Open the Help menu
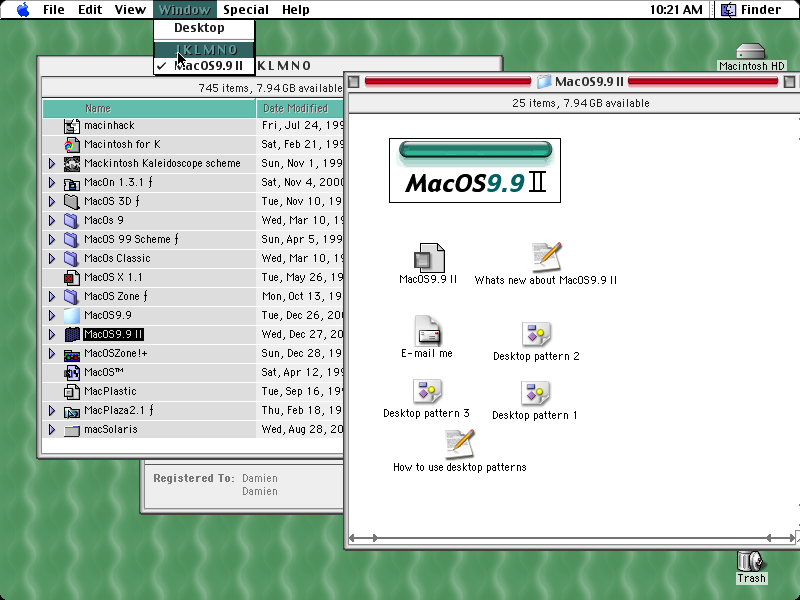Viewport: 800px width, 600px height. pos(295,10)
